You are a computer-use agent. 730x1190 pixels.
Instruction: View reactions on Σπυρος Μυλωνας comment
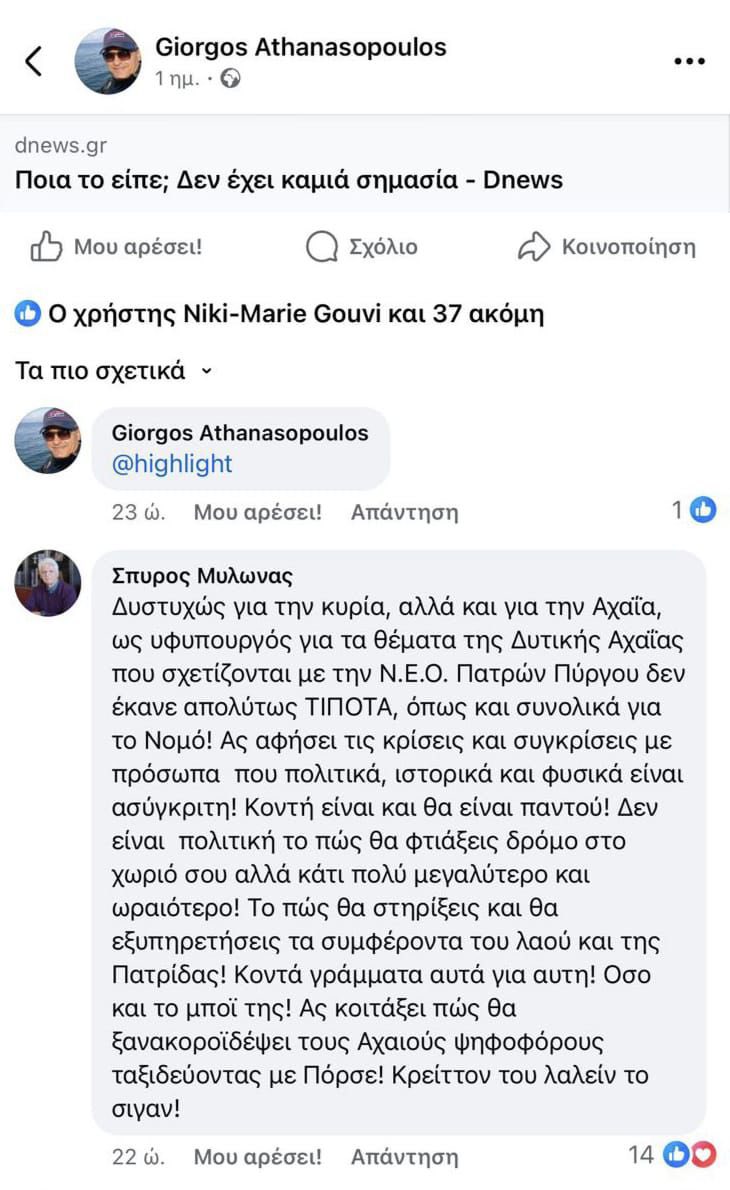(692, 1155)
